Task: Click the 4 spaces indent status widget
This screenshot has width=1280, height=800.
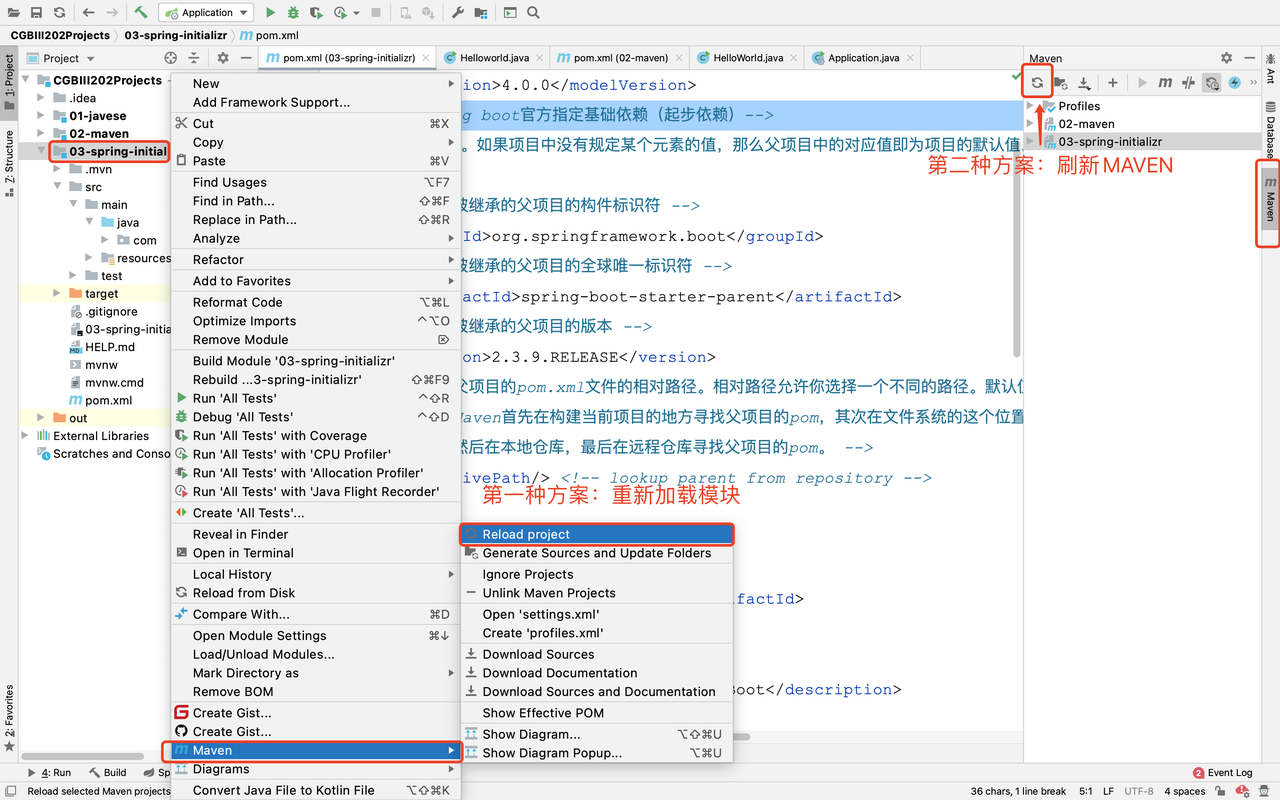Action: [x=1185, y=791]
